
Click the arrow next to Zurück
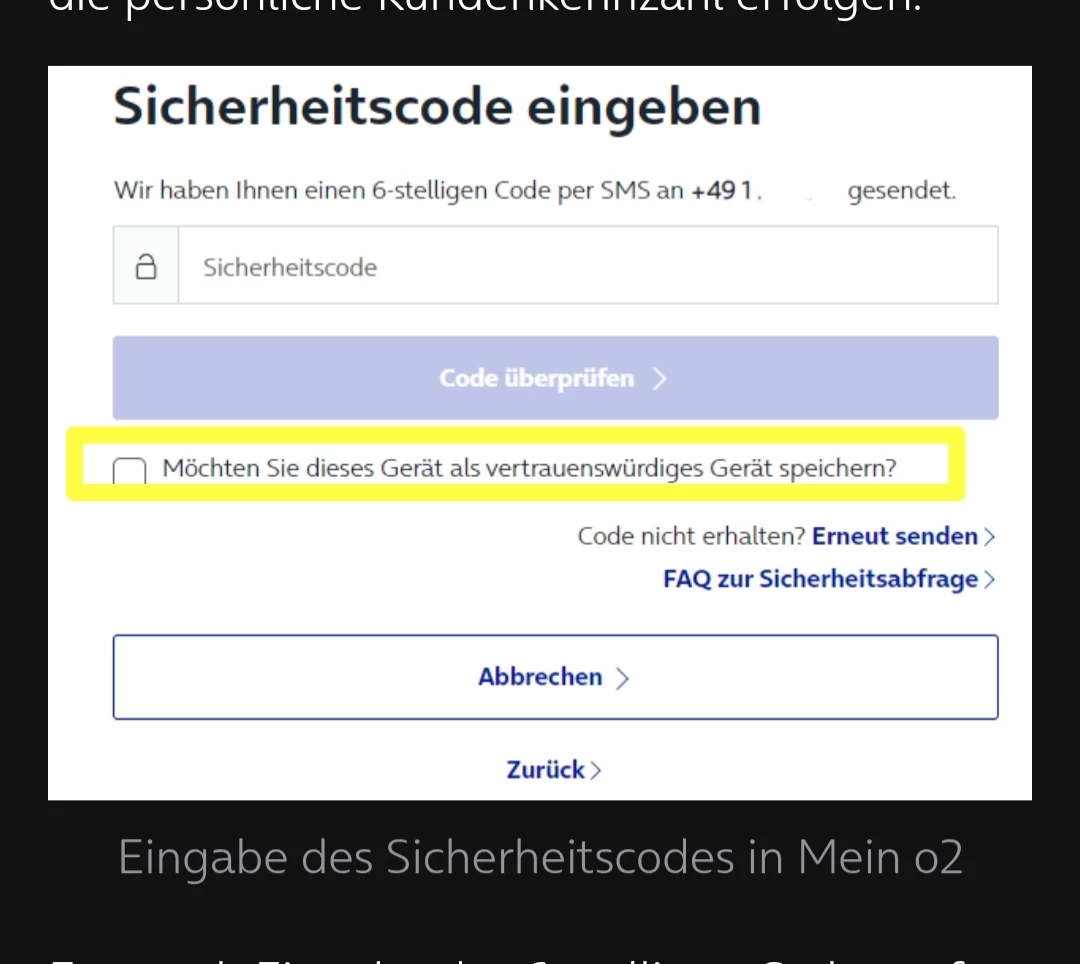click(596, 771)
